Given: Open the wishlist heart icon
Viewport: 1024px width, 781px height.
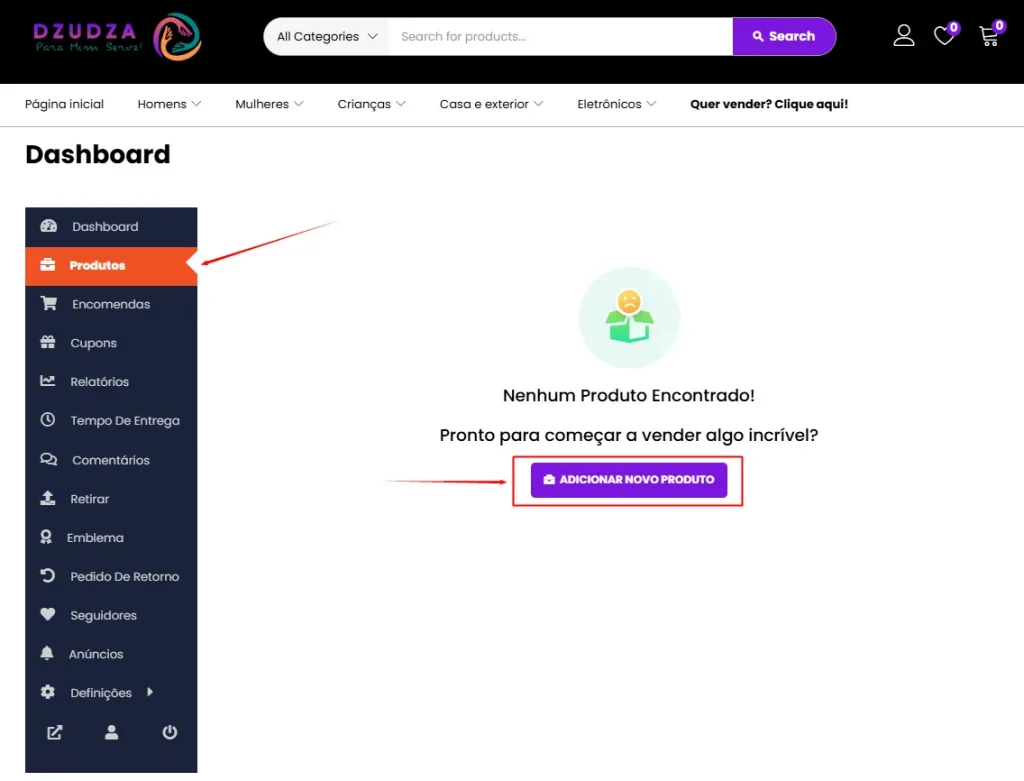Looking at the screenshot, I should (945, 35).
